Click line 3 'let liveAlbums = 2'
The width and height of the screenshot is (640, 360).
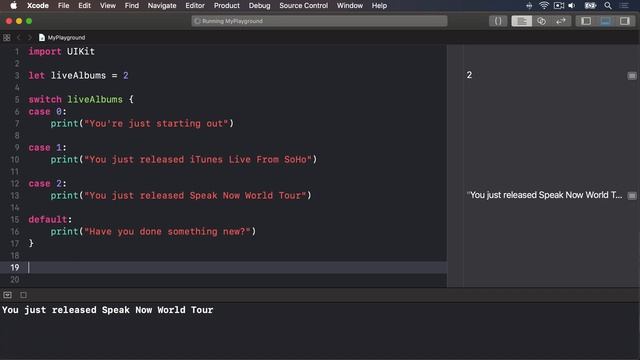point(78,76)
